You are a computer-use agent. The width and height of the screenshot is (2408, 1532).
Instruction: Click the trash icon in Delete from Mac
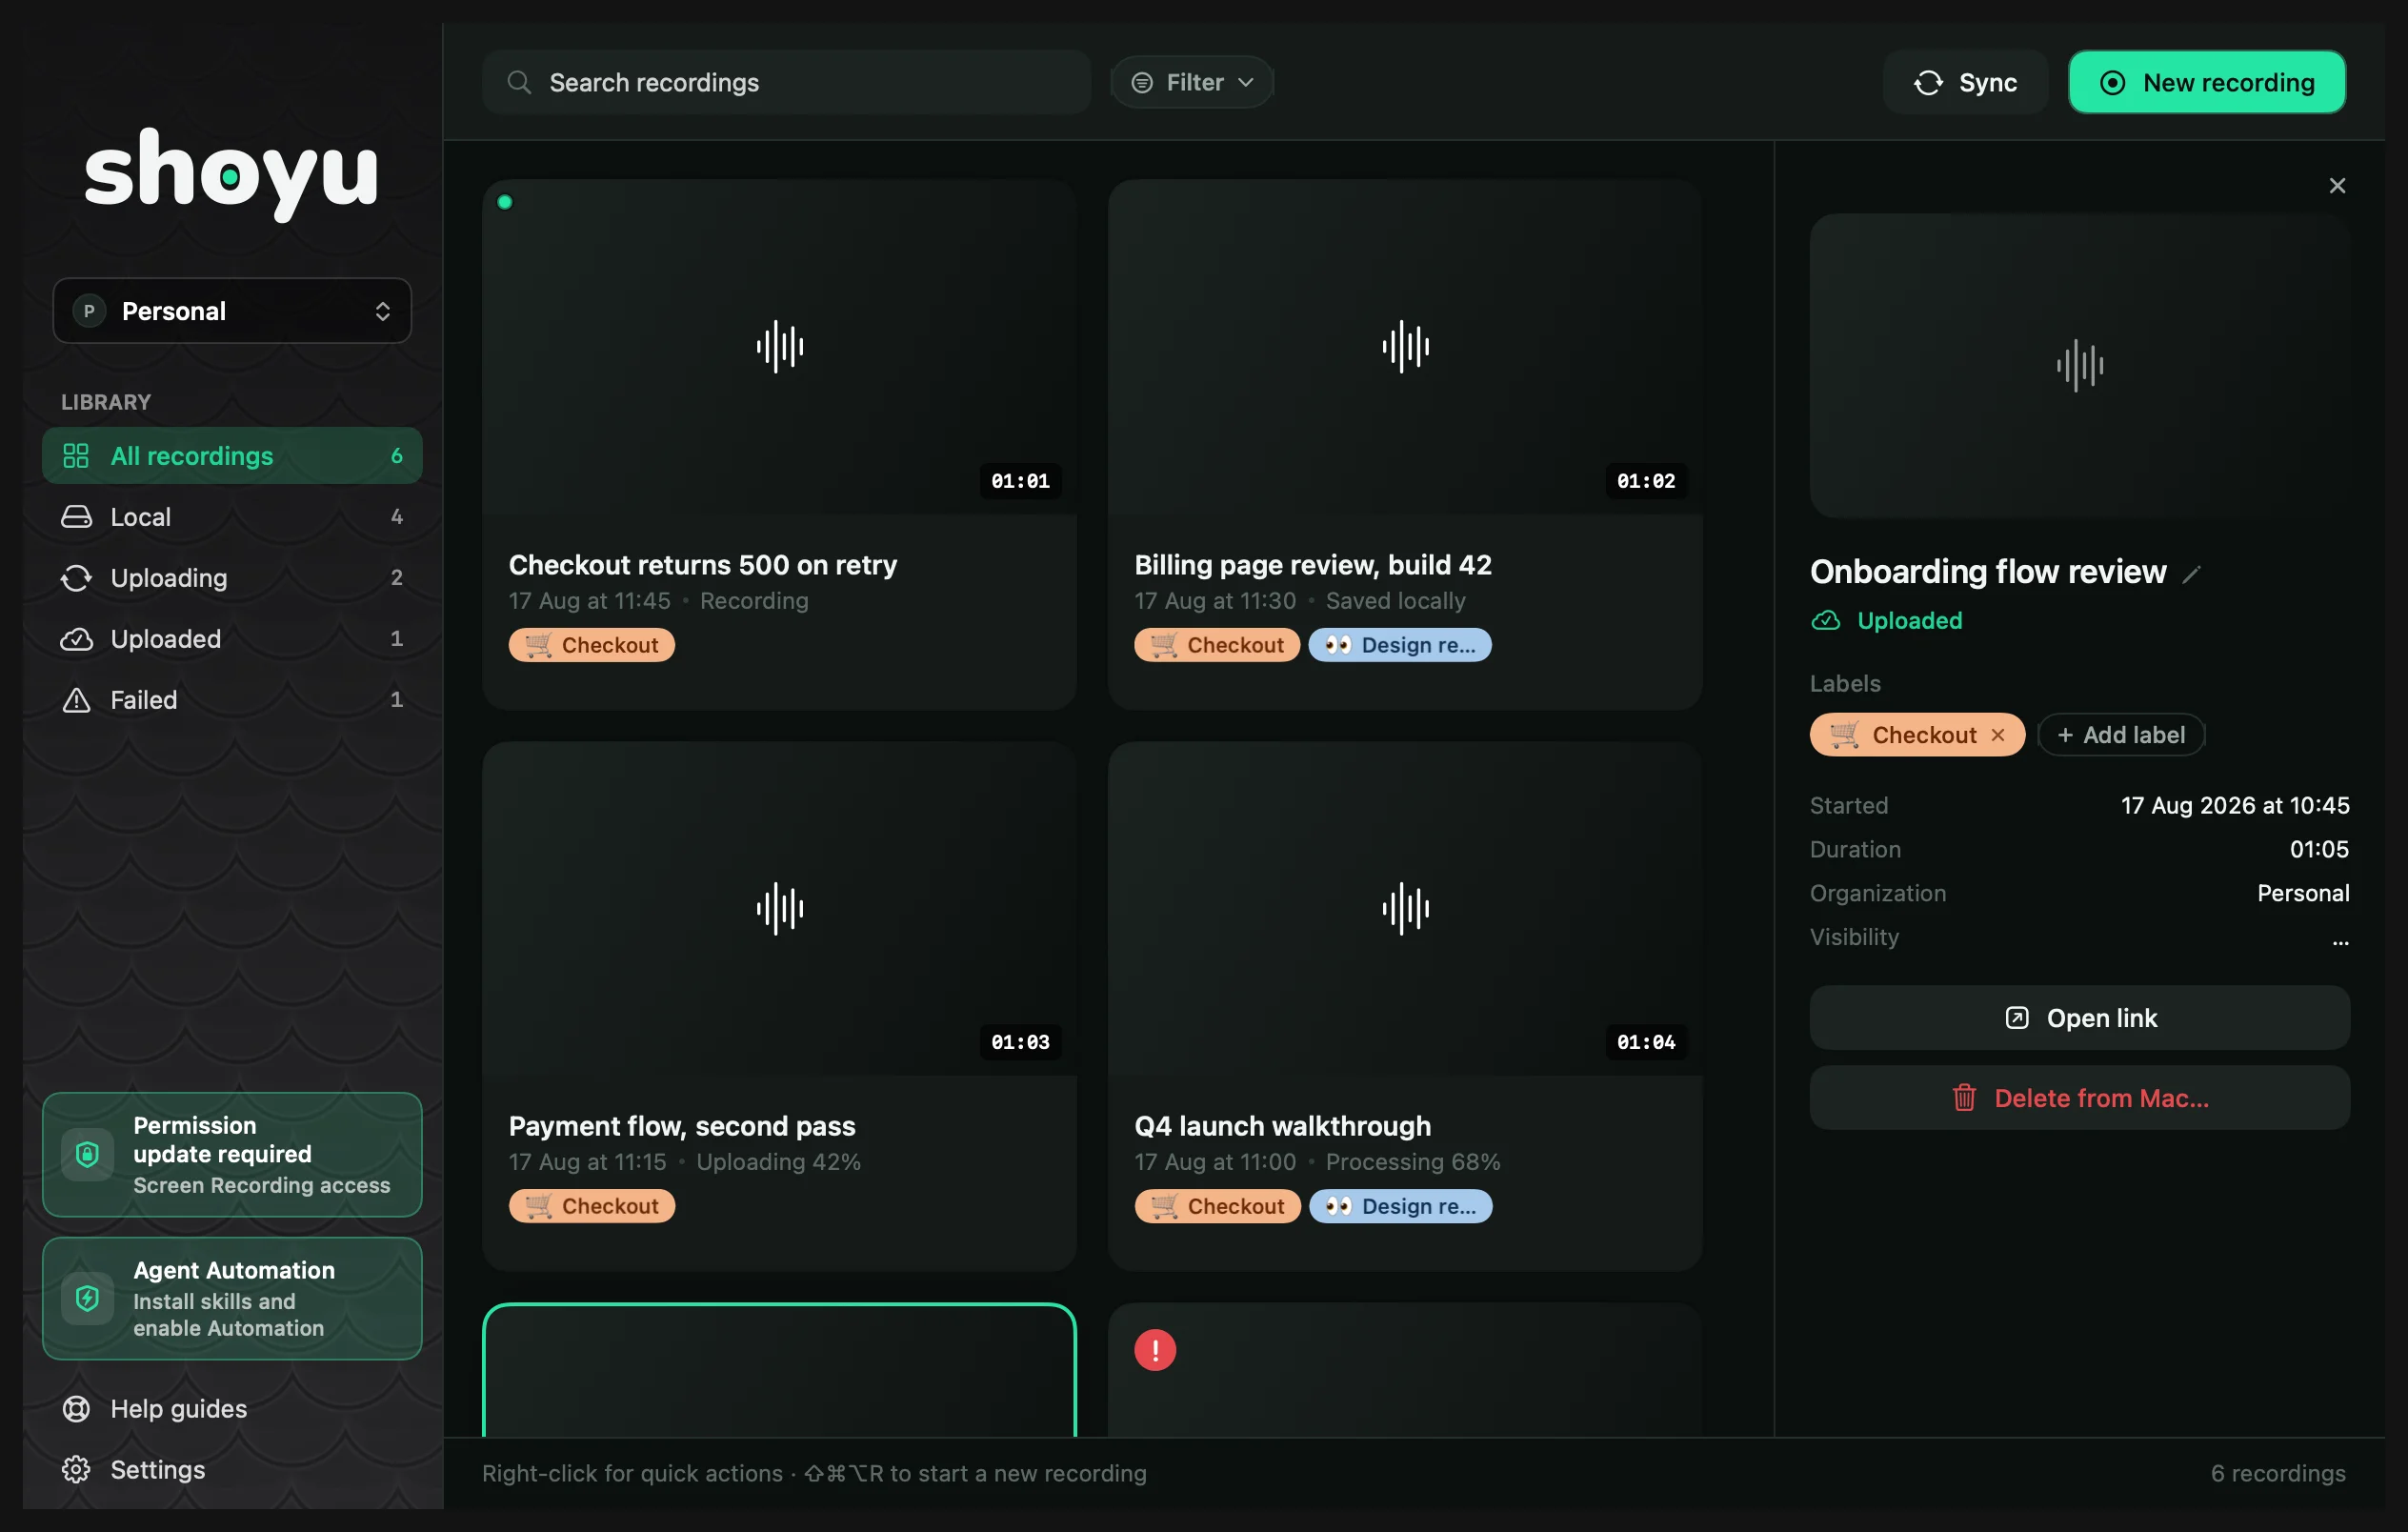(x=1964, y=1098)
